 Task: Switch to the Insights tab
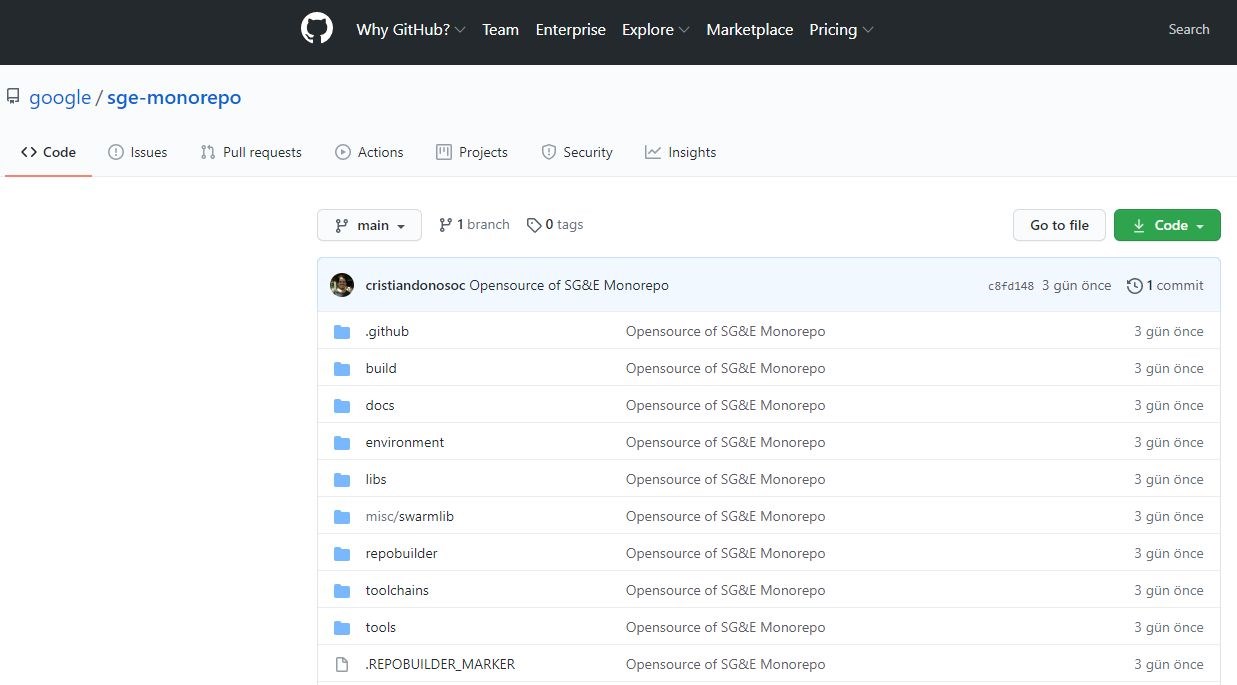681,152
